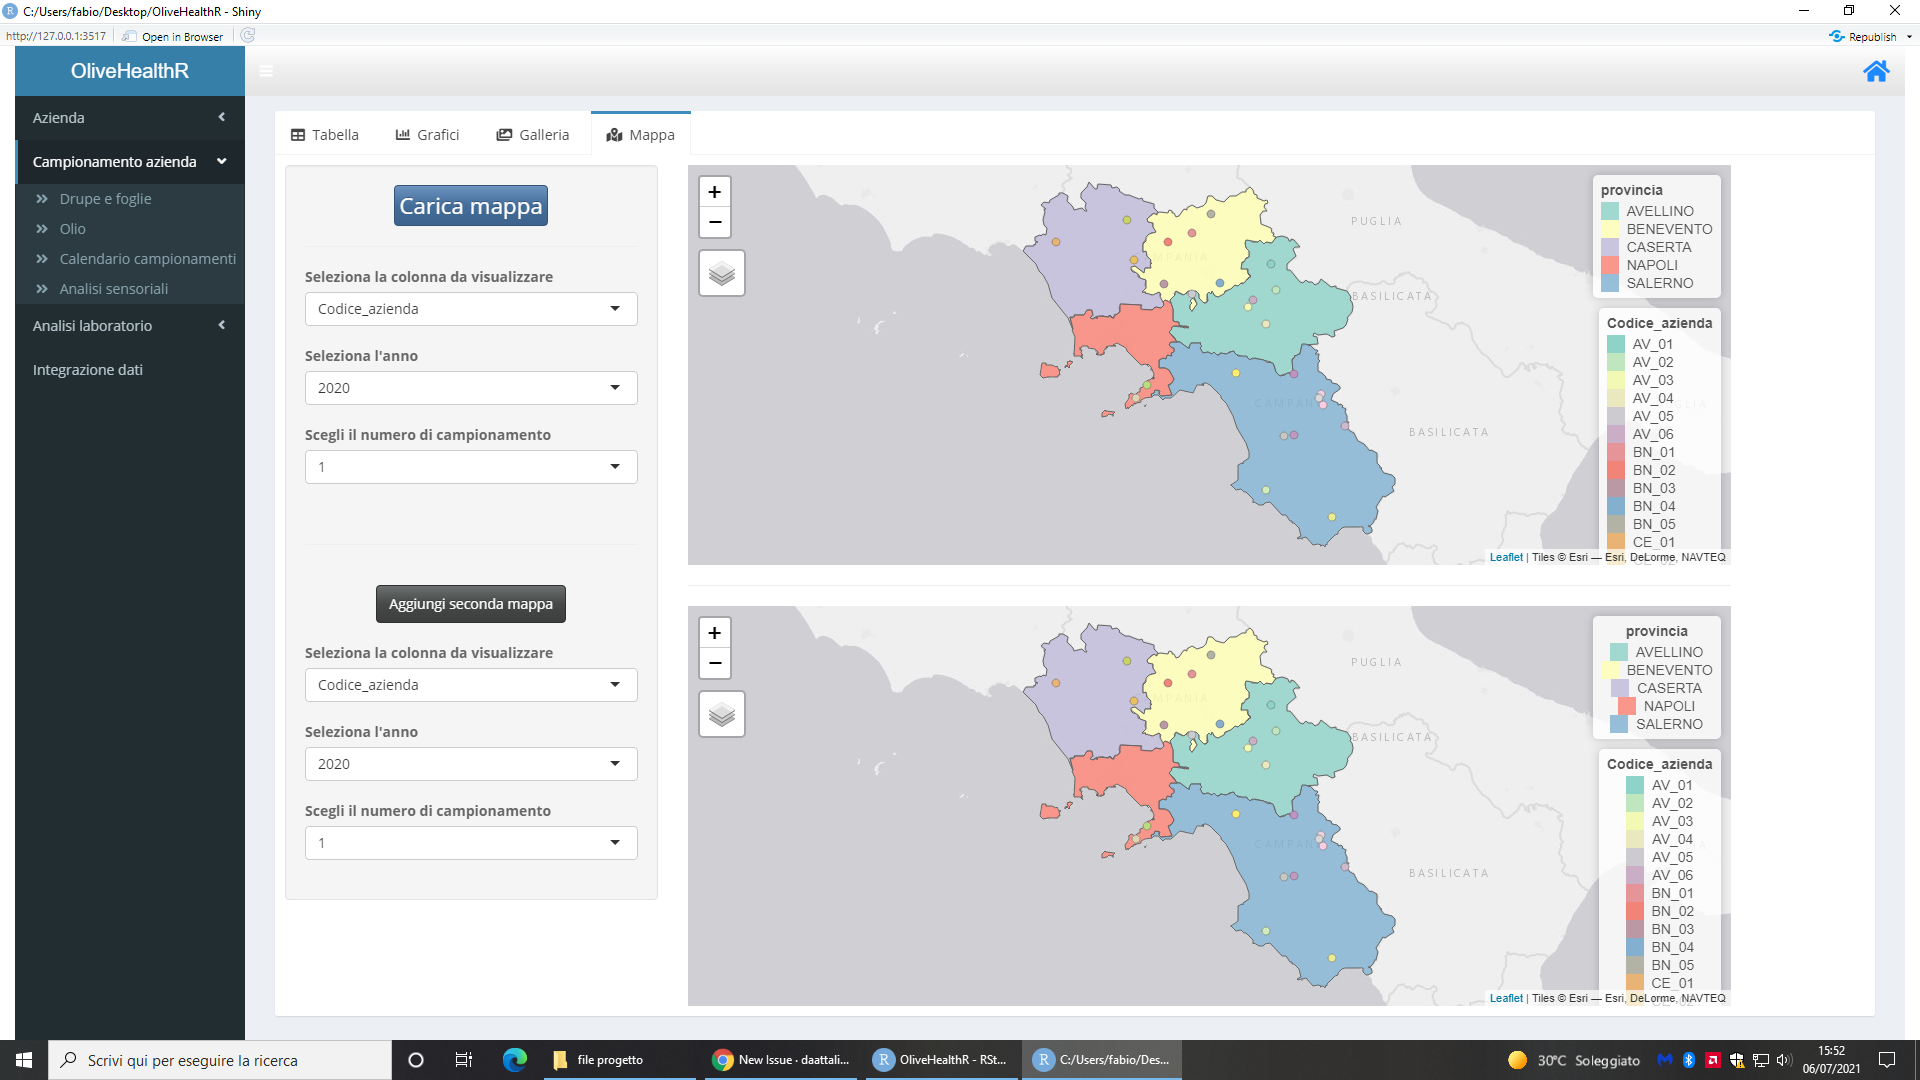The width and height of the screenshot is (1920, 1080).
Task: Open the first Codice_azienda column dropdown
Action: pos(470,309)
